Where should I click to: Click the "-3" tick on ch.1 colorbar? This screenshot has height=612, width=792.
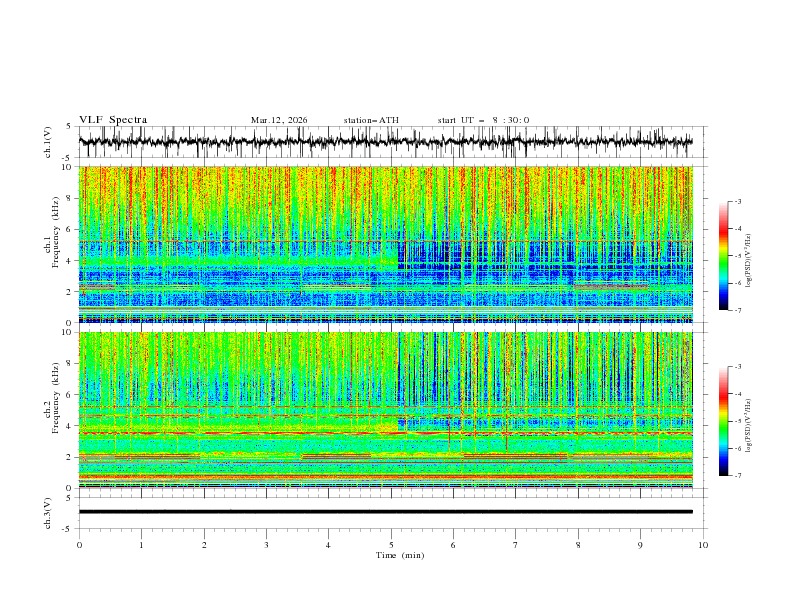pos(738,201)
